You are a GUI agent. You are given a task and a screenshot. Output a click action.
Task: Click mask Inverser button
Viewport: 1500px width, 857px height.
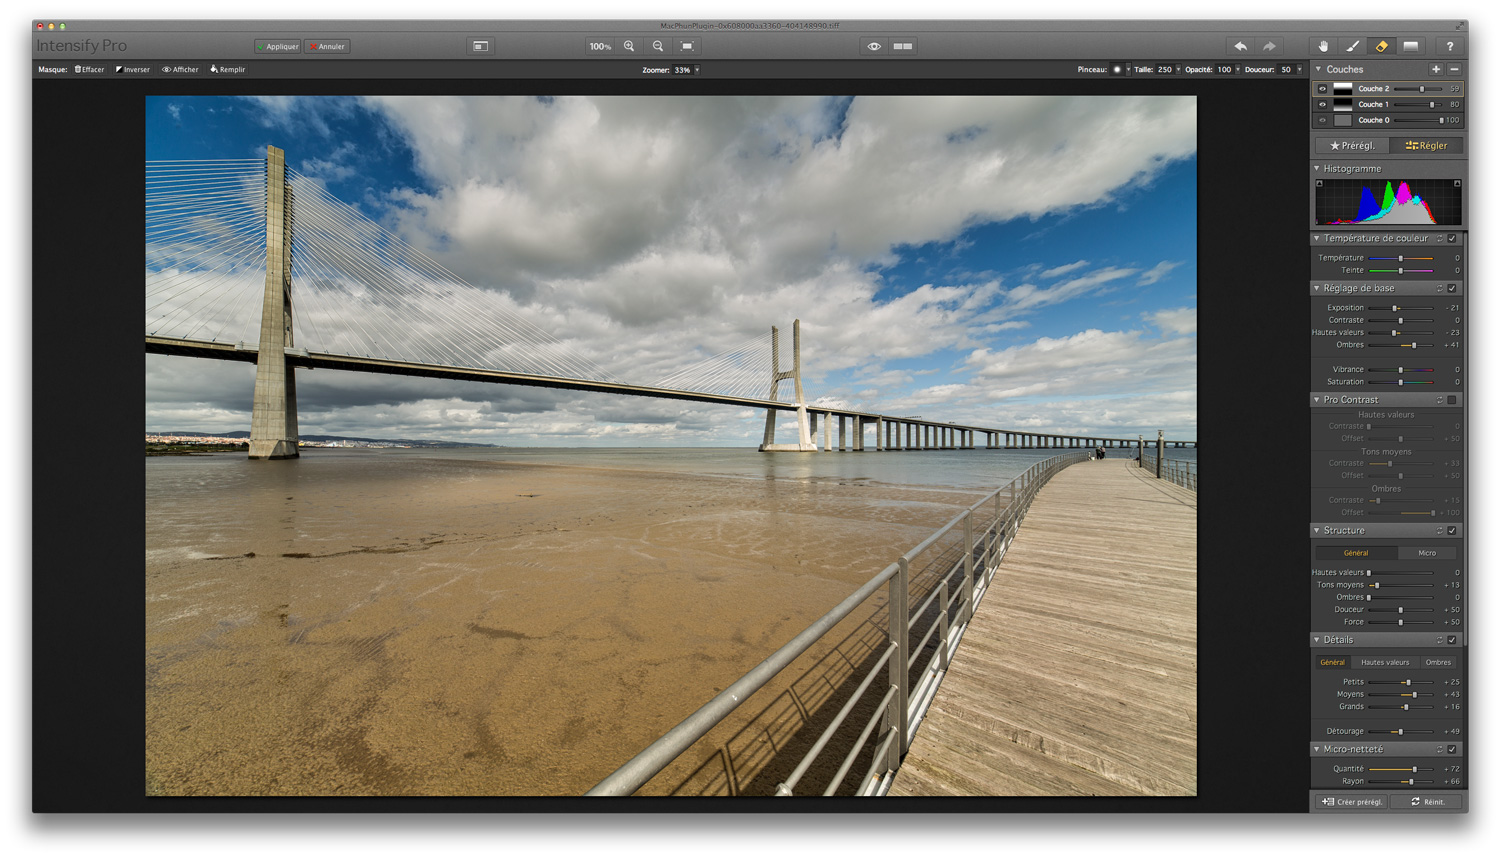tap(133, 70)
